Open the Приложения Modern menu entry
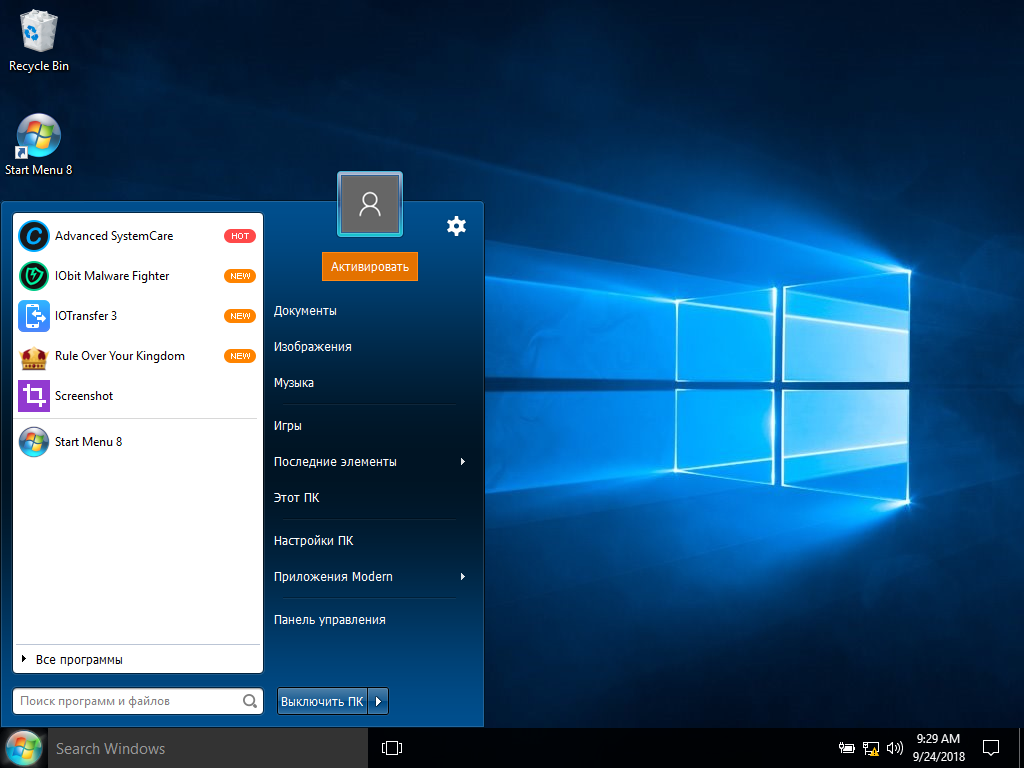 pos(333,577)
